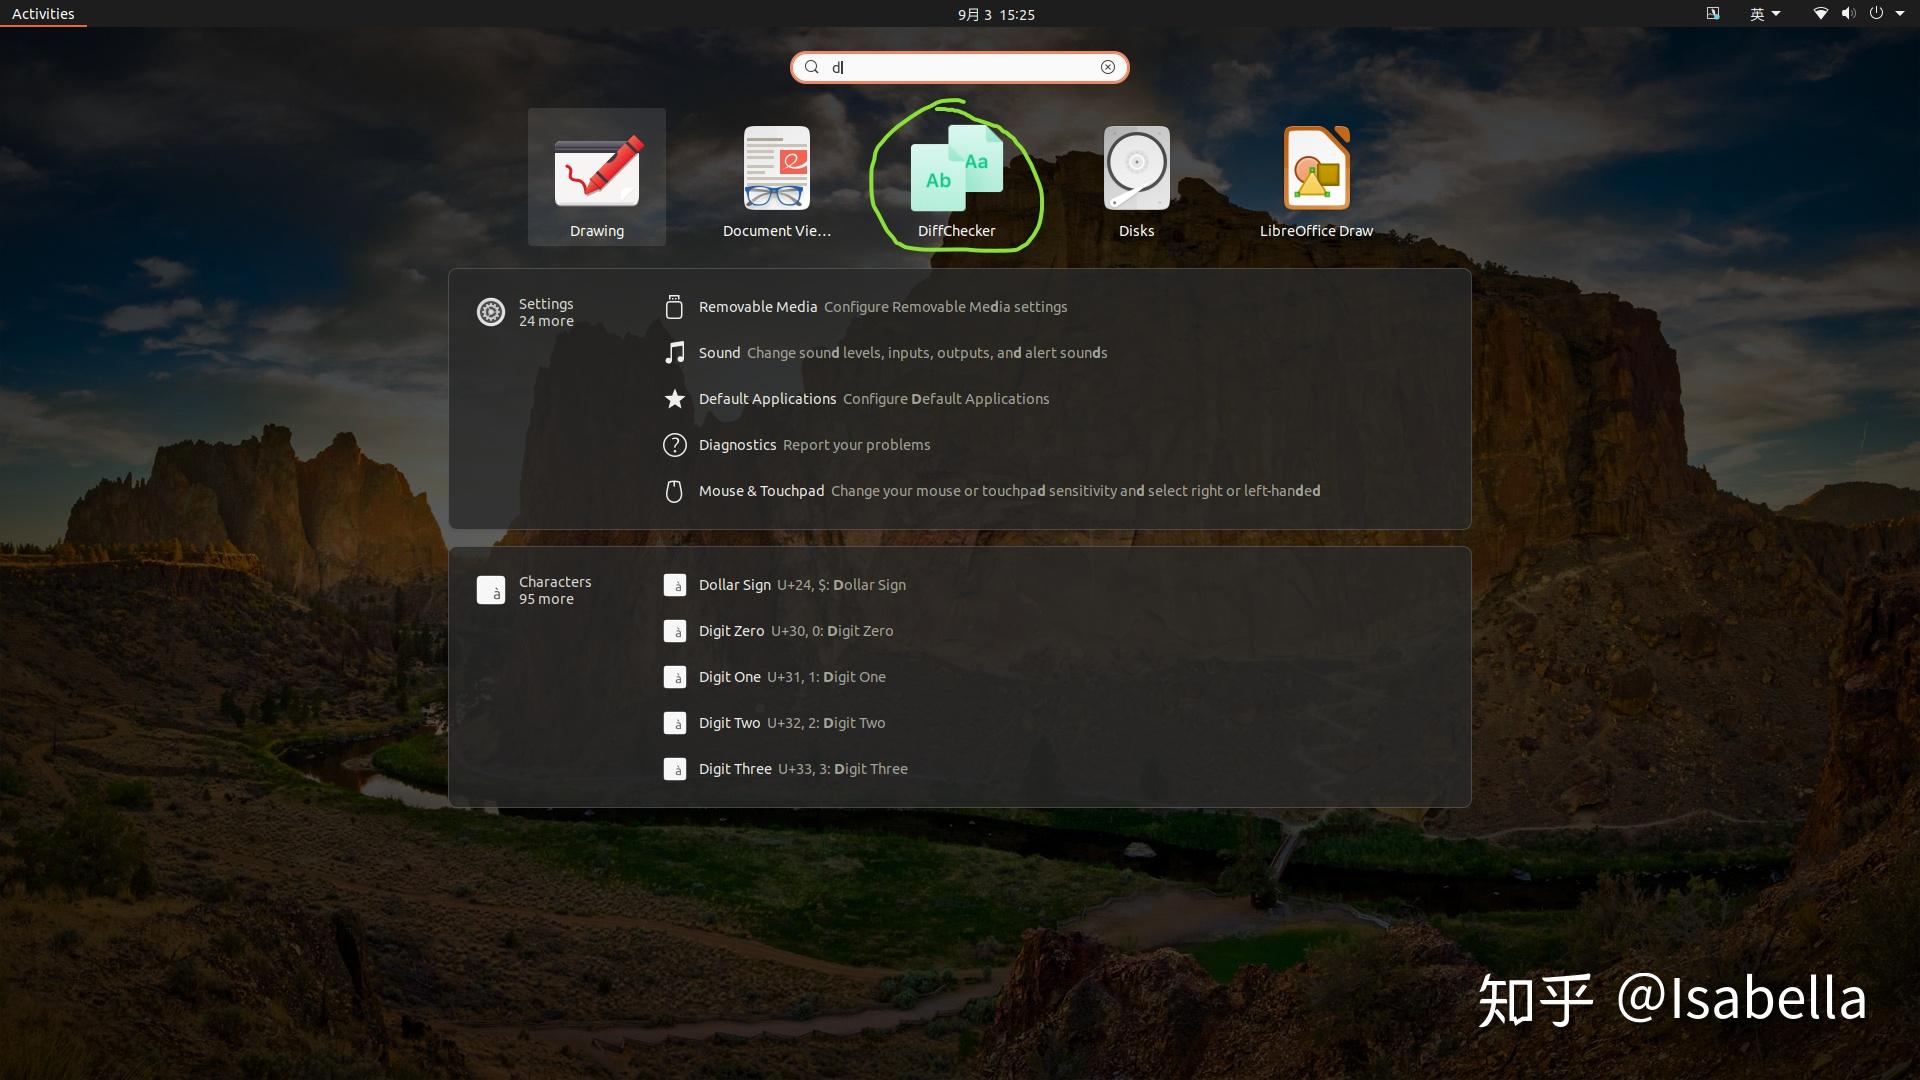The height and width of the screenshot is (1080, 1920).
Task: Expand the system menu arrow
Action: (x=1900, y=14)
